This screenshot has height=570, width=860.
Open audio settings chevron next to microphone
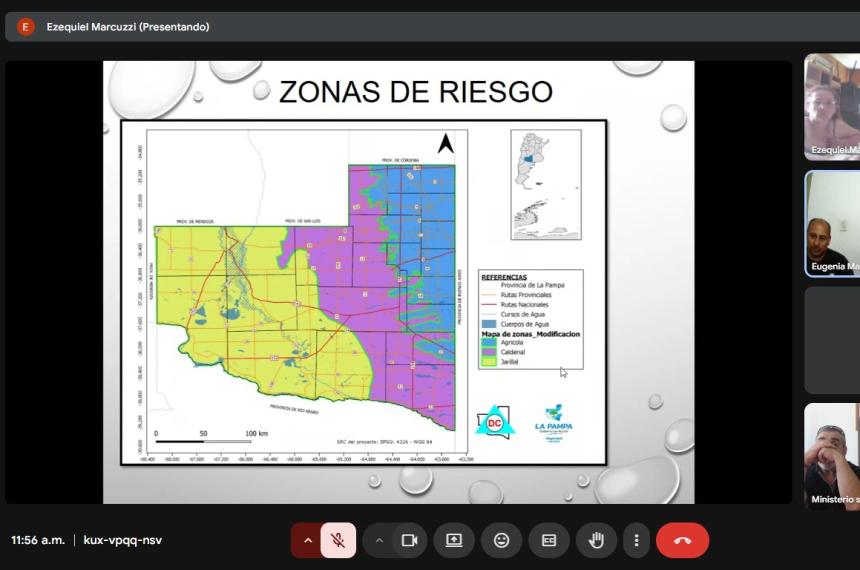pos(307,540)
